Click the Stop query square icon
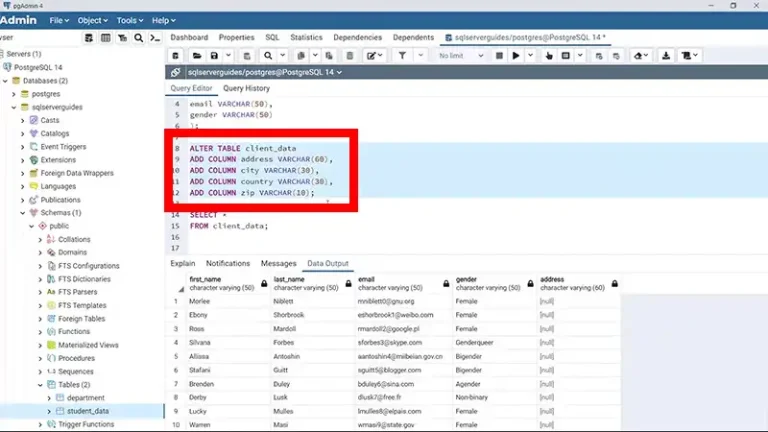 coord(499,56)
